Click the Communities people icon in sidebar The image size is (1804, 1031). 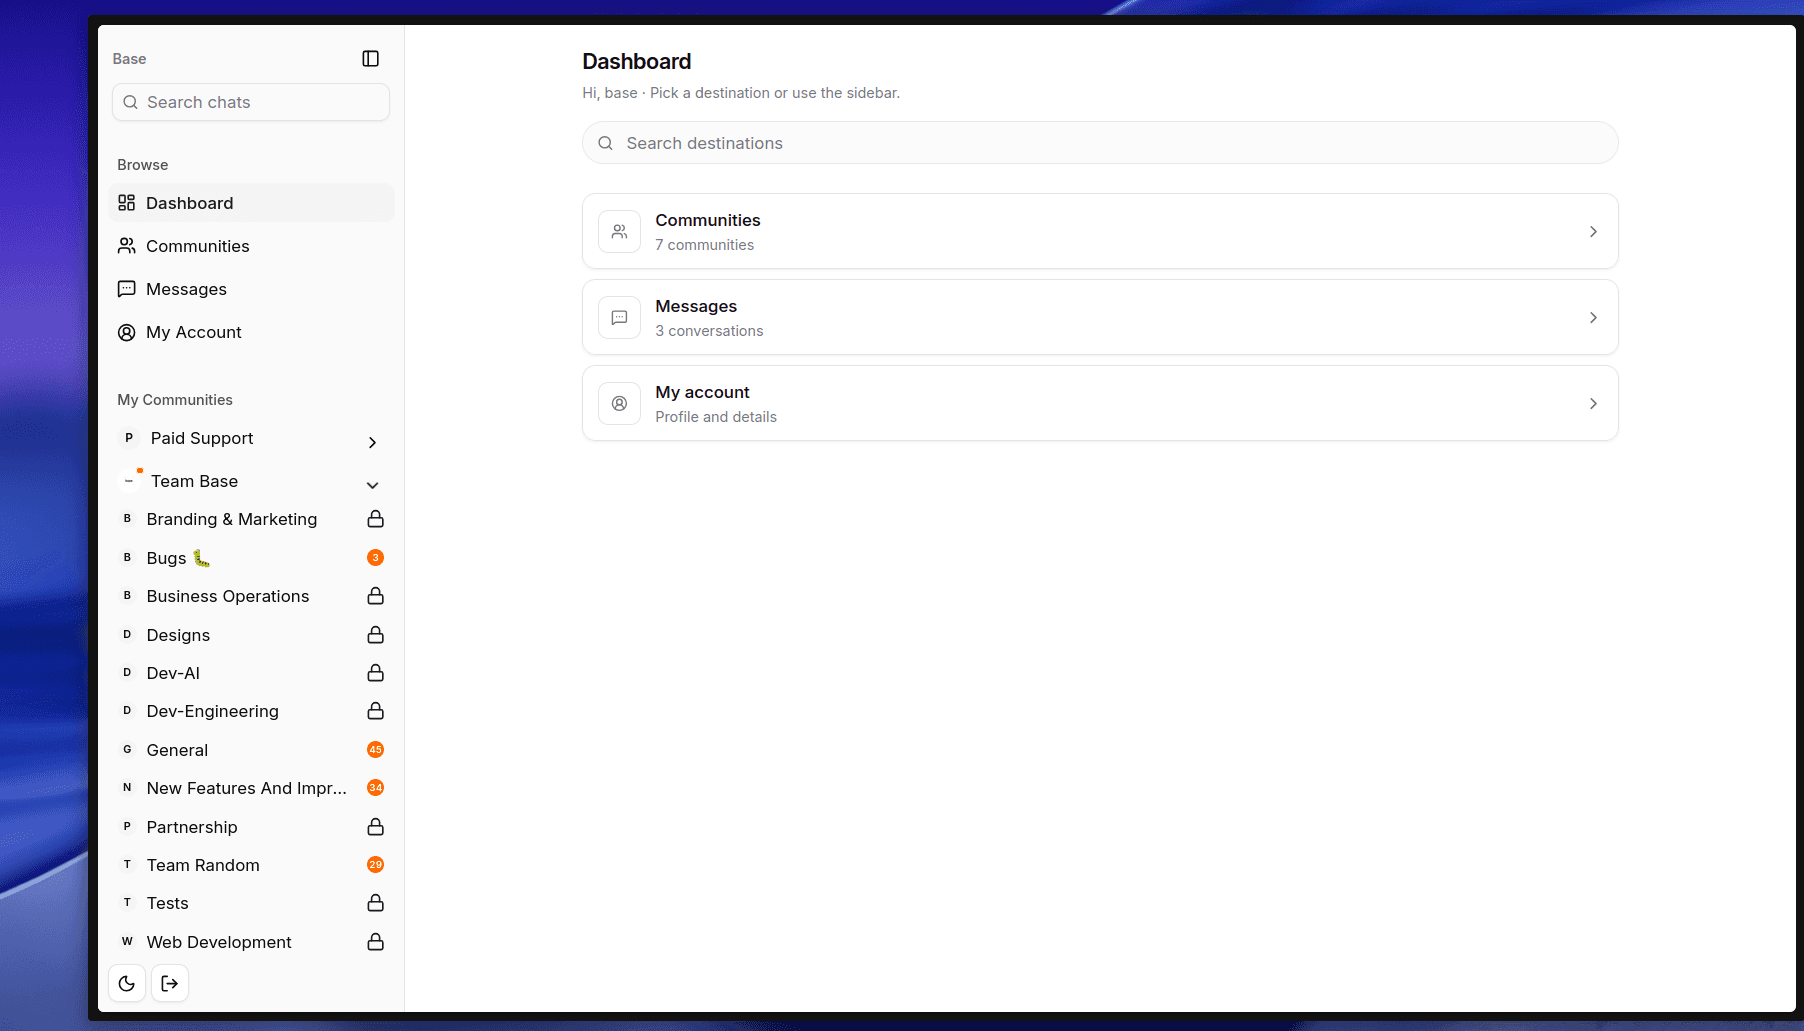(127, 246)
